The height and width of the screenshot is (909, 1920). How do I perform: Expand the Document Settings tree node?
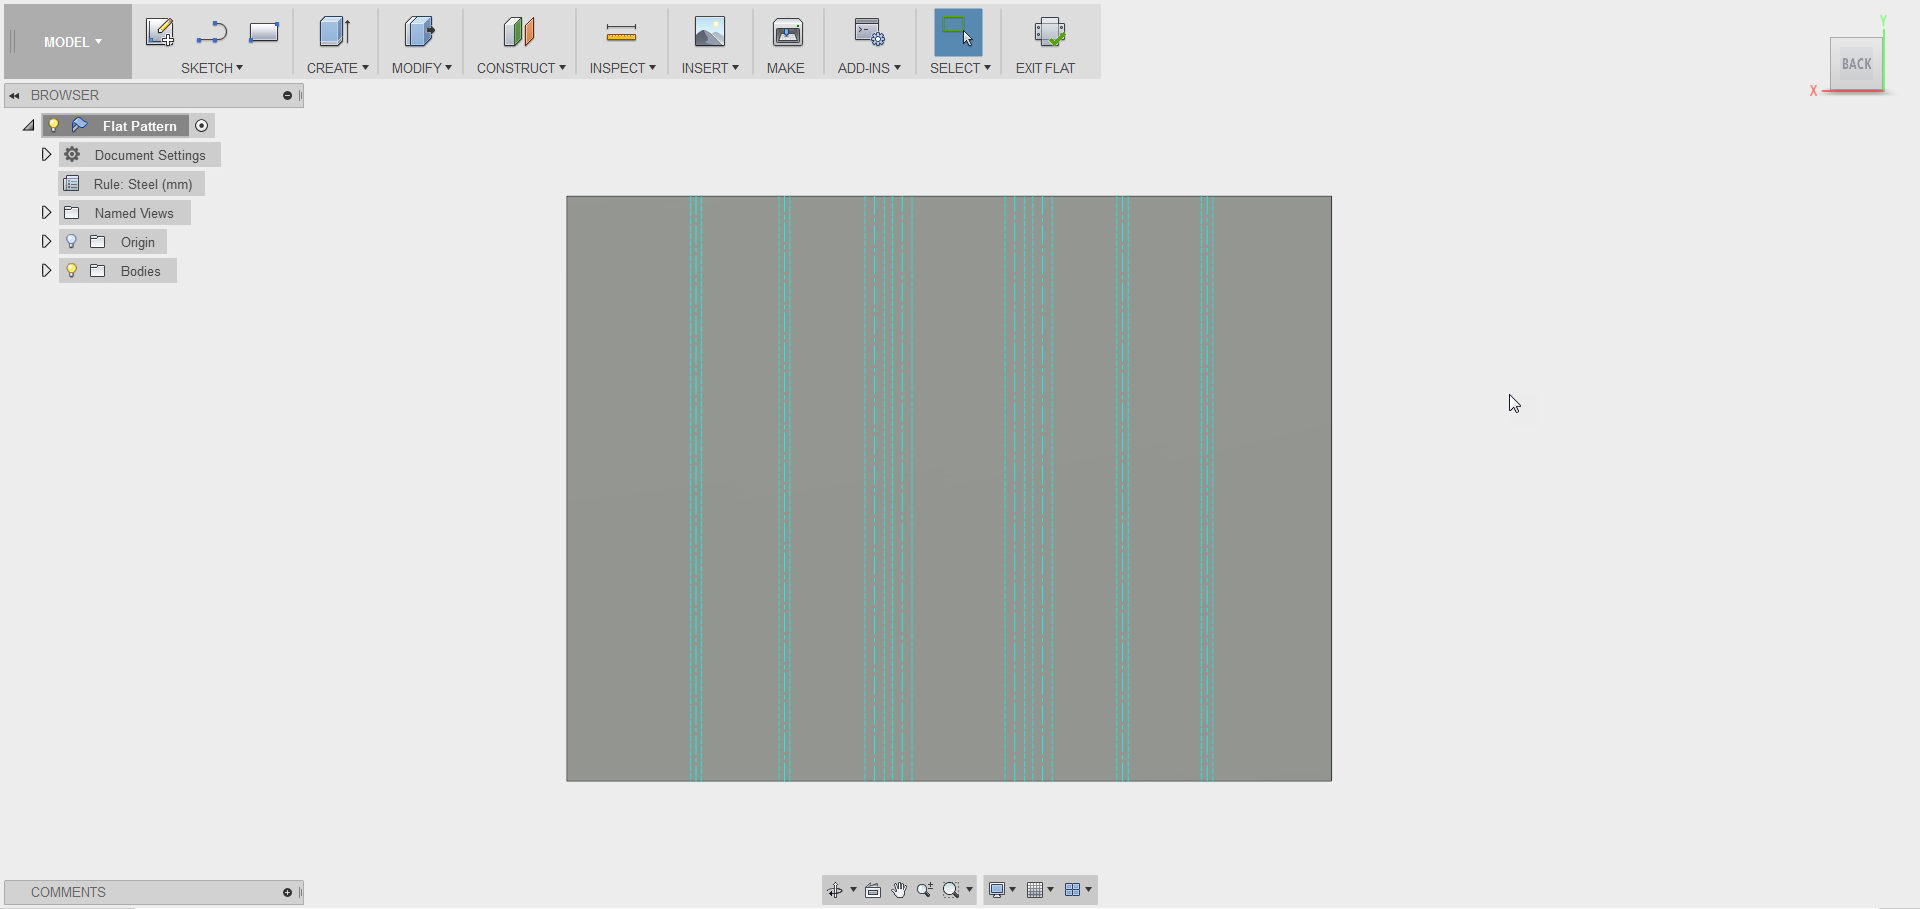coord(46,155)
